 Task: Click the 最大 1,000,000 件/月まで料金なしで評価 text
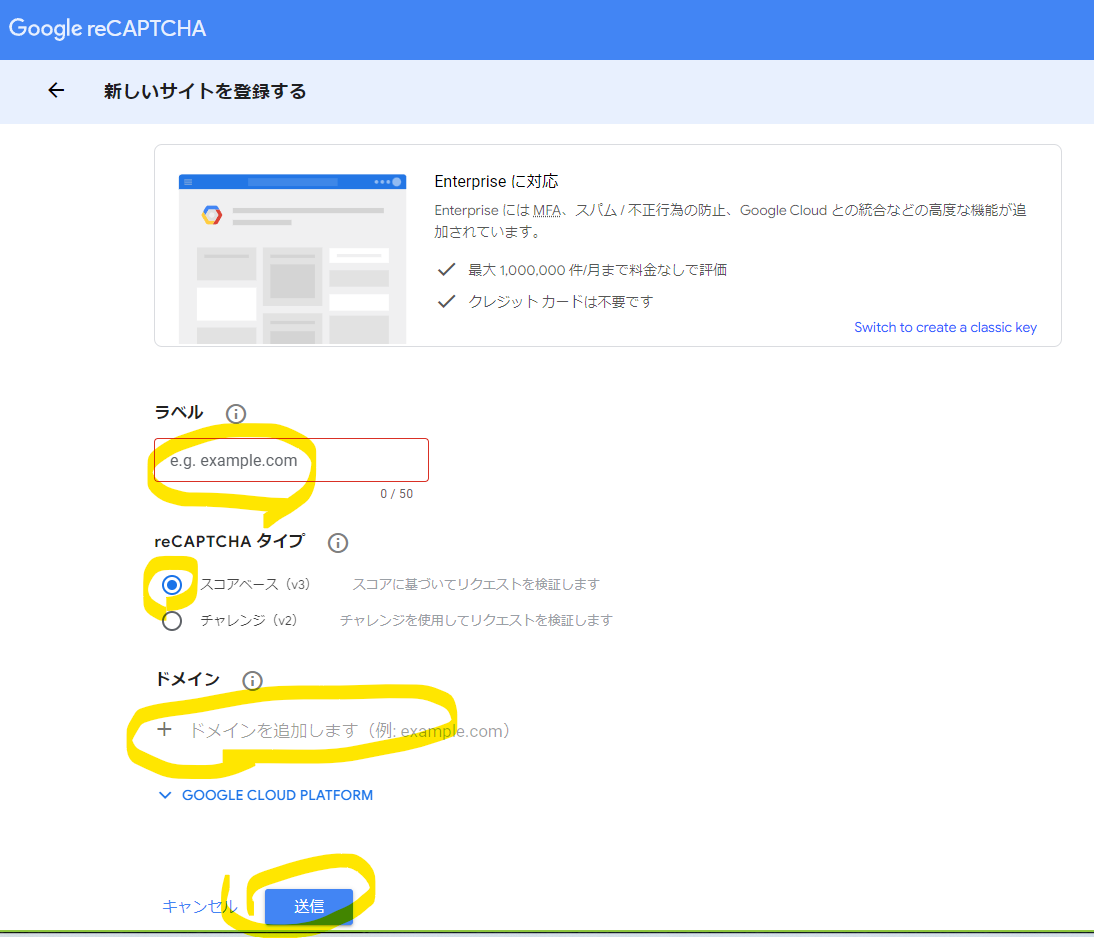click(597, 270)
